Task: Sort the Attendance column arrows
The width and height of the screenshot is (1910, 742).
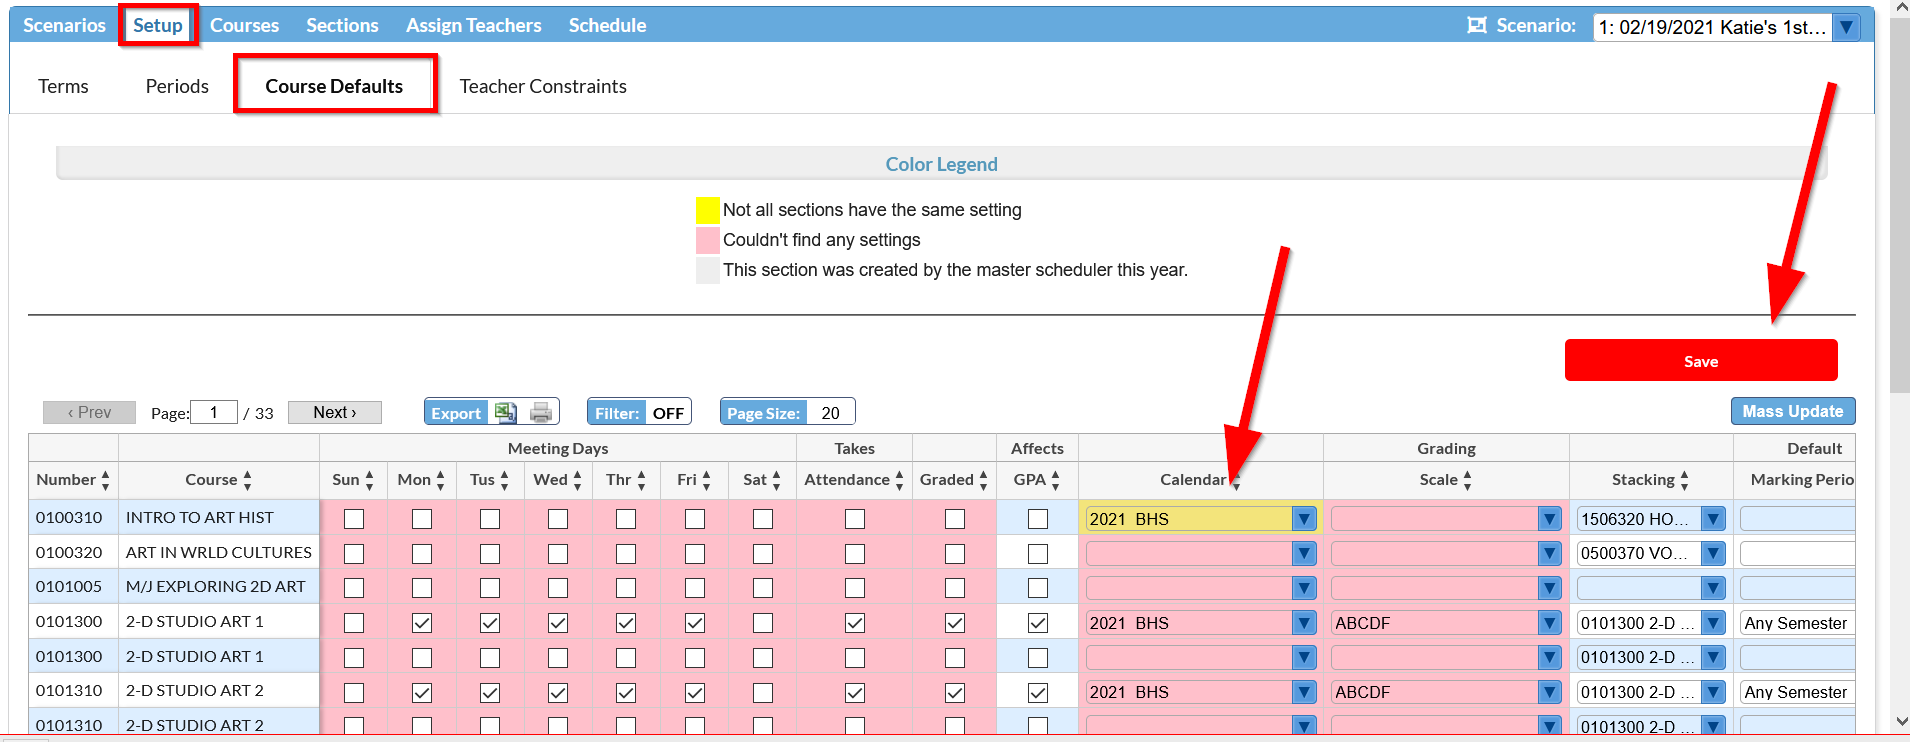Action: click(899, 480)
